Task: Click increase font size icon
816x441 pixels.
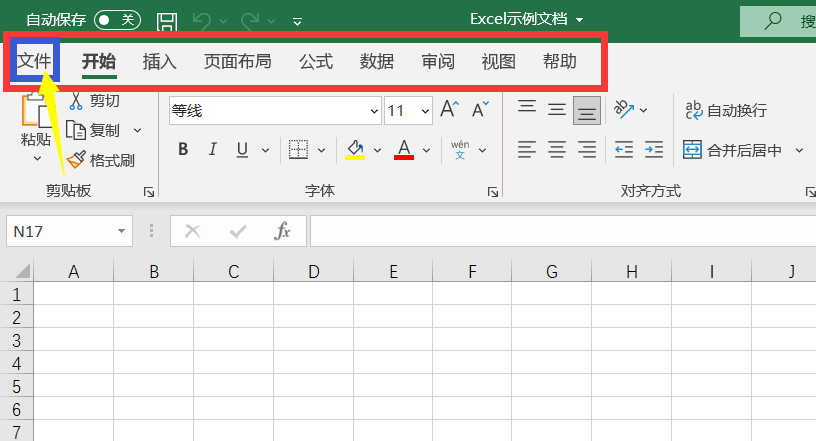Action: [450, 109]
